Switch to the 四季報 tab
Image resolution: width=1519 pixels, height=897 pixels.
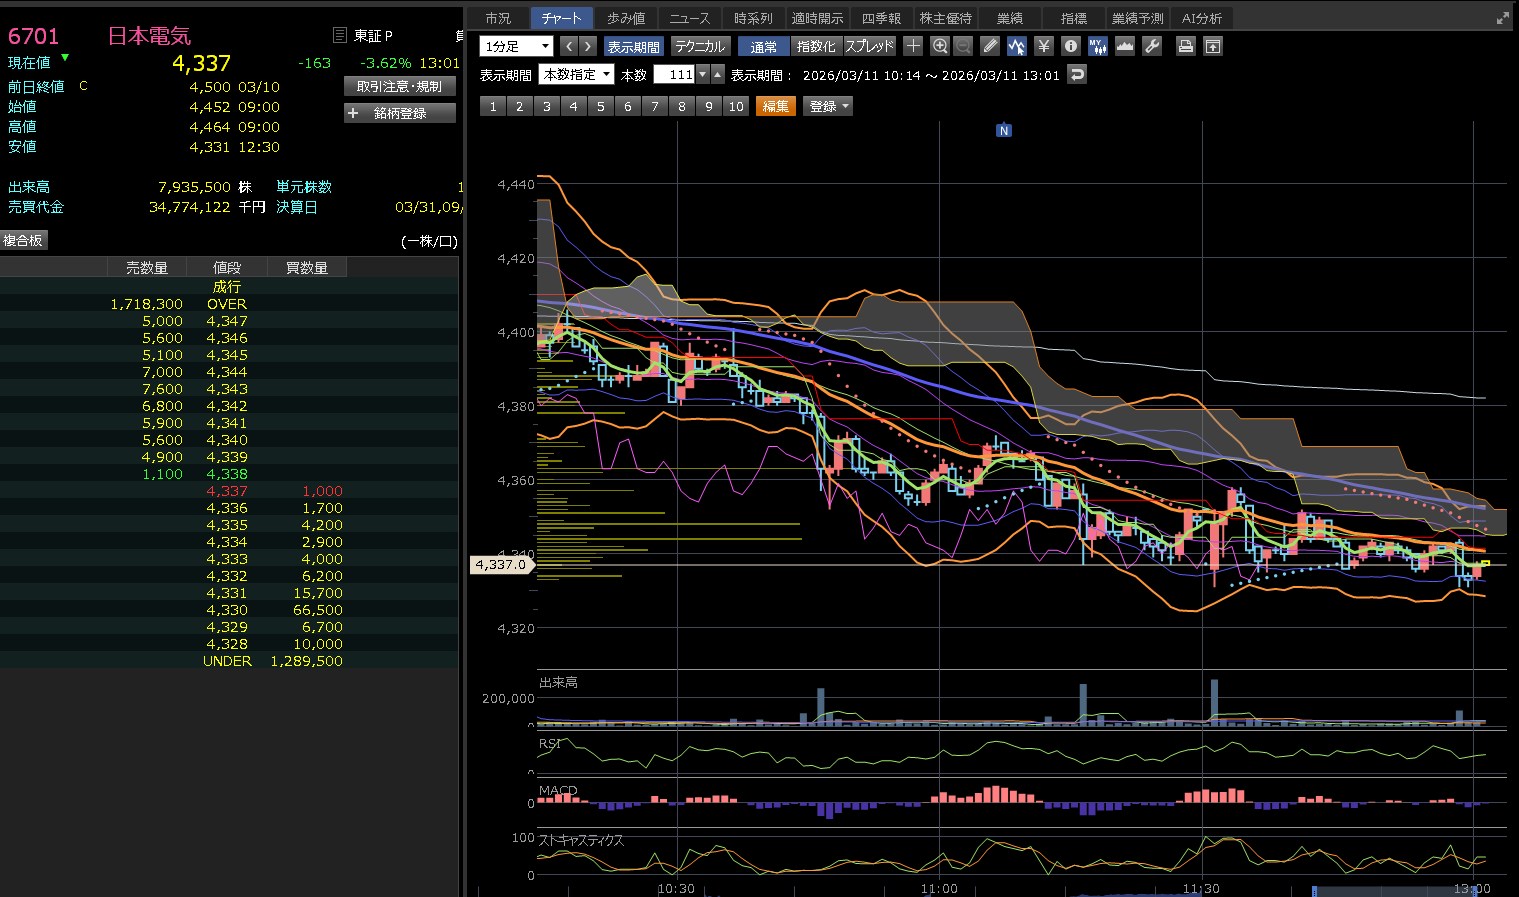coord(881,18)
